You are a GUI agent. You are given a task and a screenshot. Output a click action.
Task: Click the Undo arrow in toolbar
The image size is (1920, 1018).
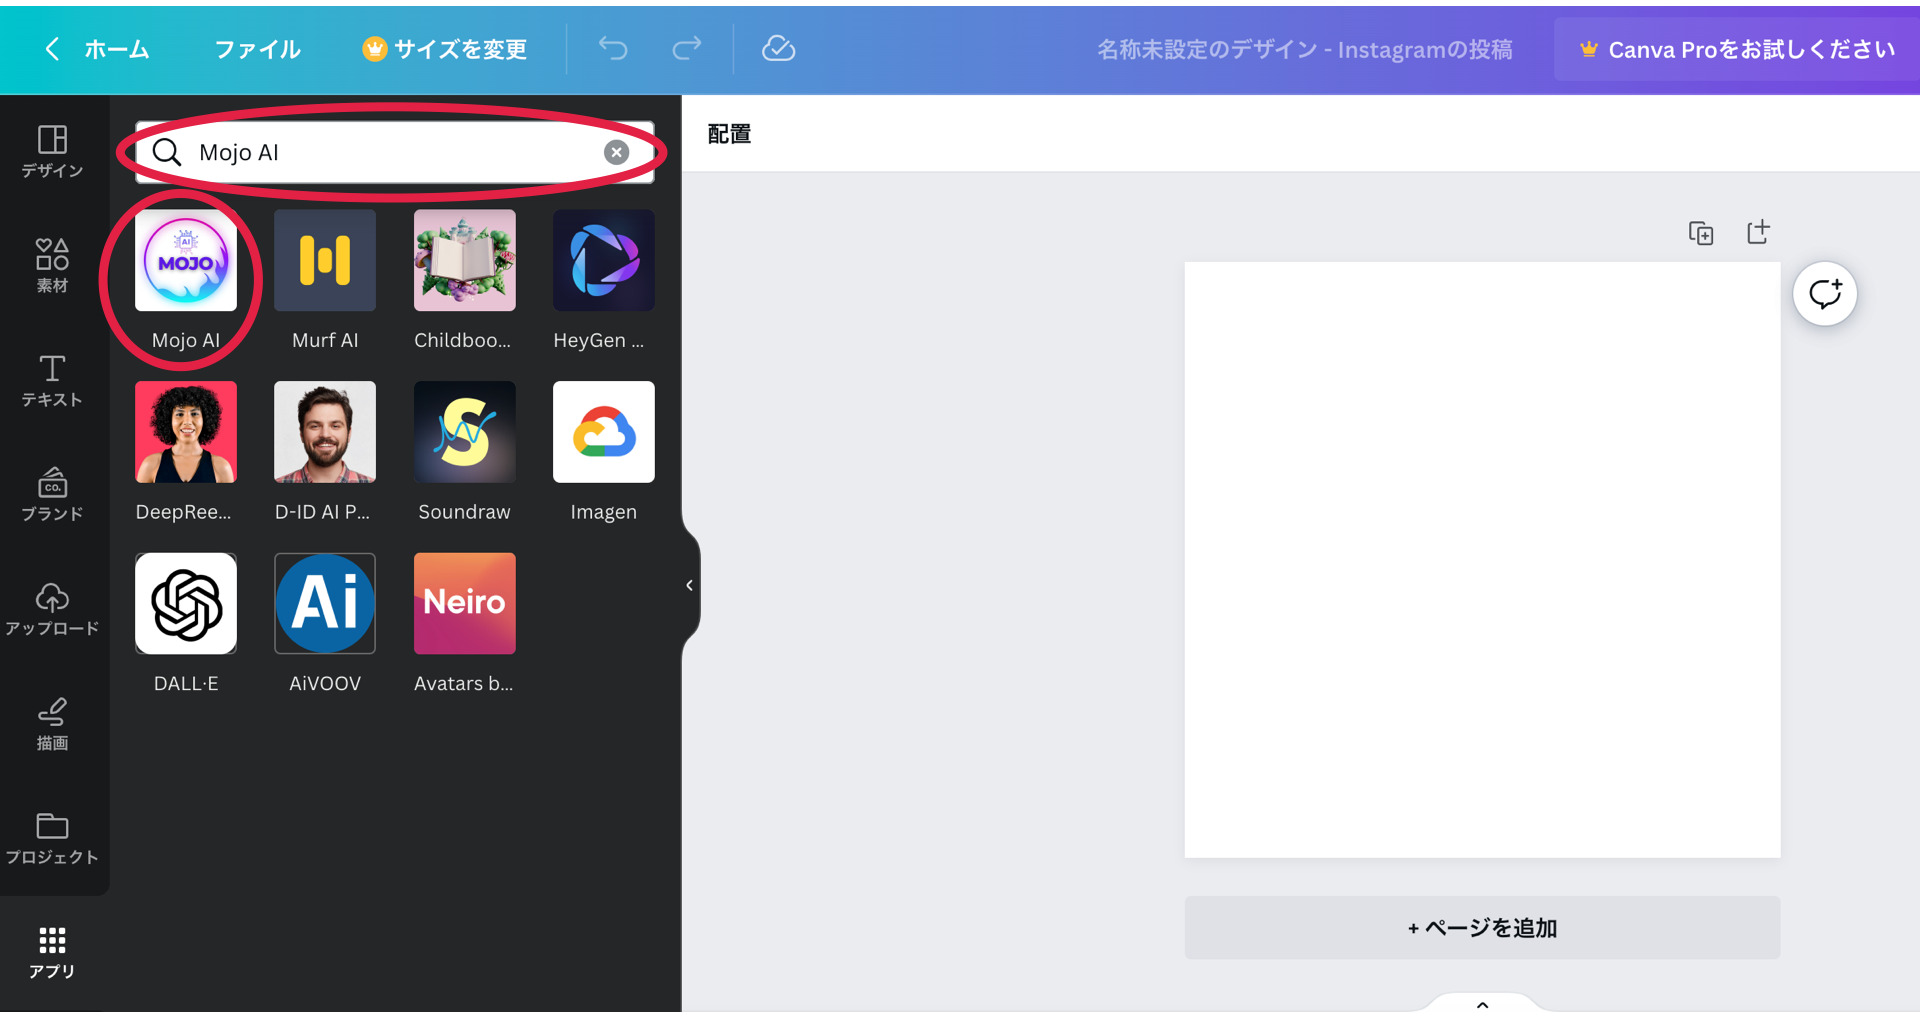612,49
